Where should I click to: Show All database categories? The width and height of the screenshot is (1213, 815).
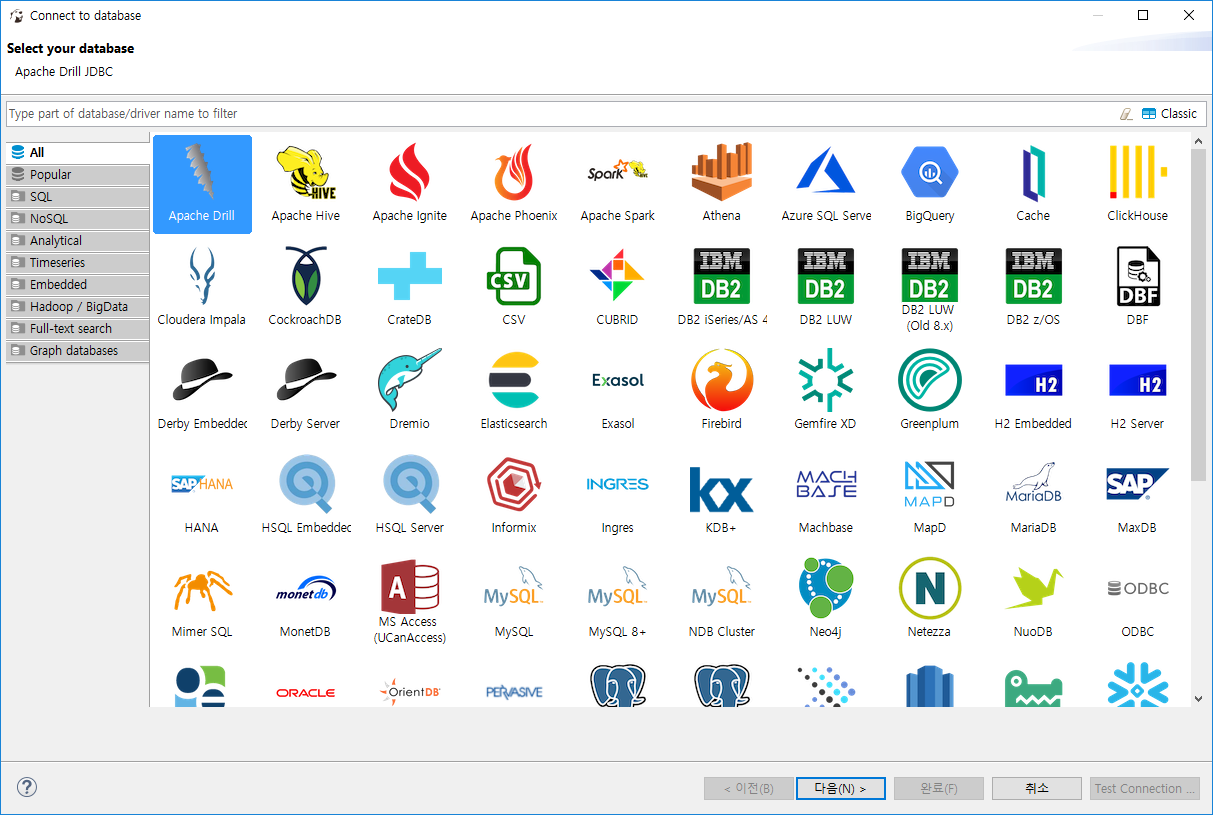click(78, 153)
